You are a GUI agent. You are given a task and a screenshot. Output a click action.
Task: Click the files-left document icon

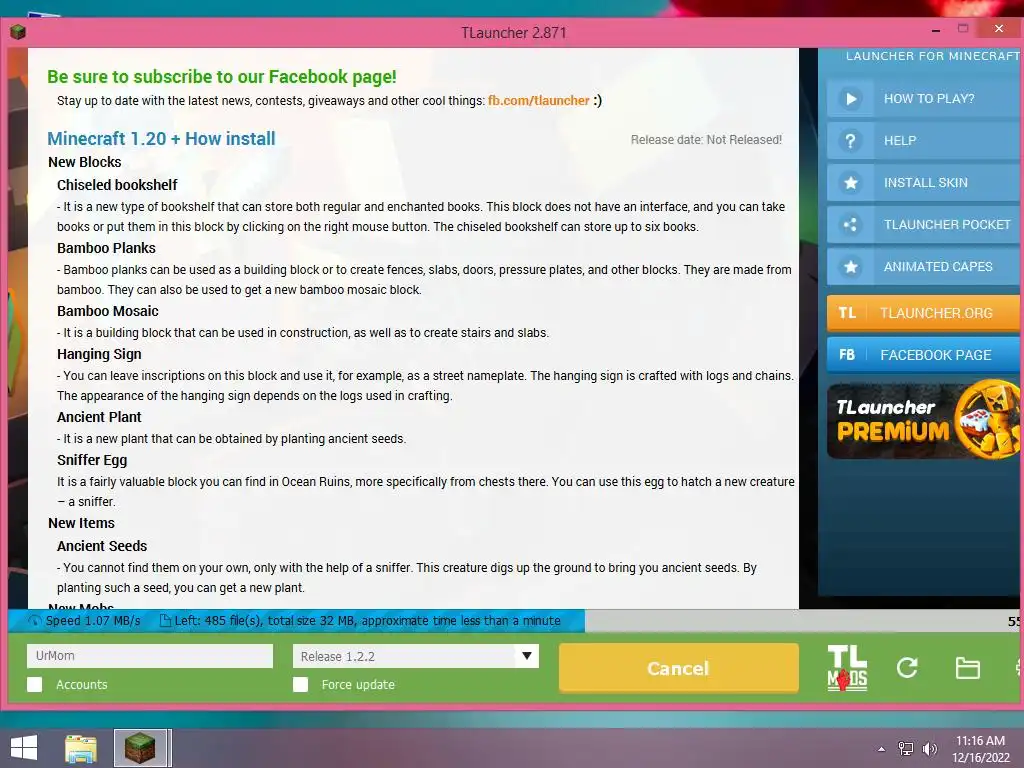point(165,620)
